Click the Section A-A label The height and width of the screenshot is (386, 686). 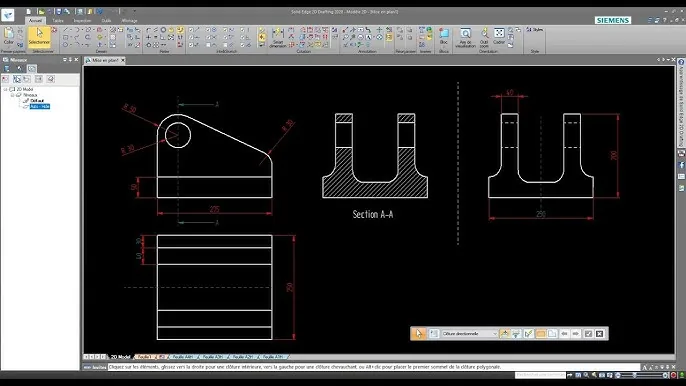[x=373, y=214]
